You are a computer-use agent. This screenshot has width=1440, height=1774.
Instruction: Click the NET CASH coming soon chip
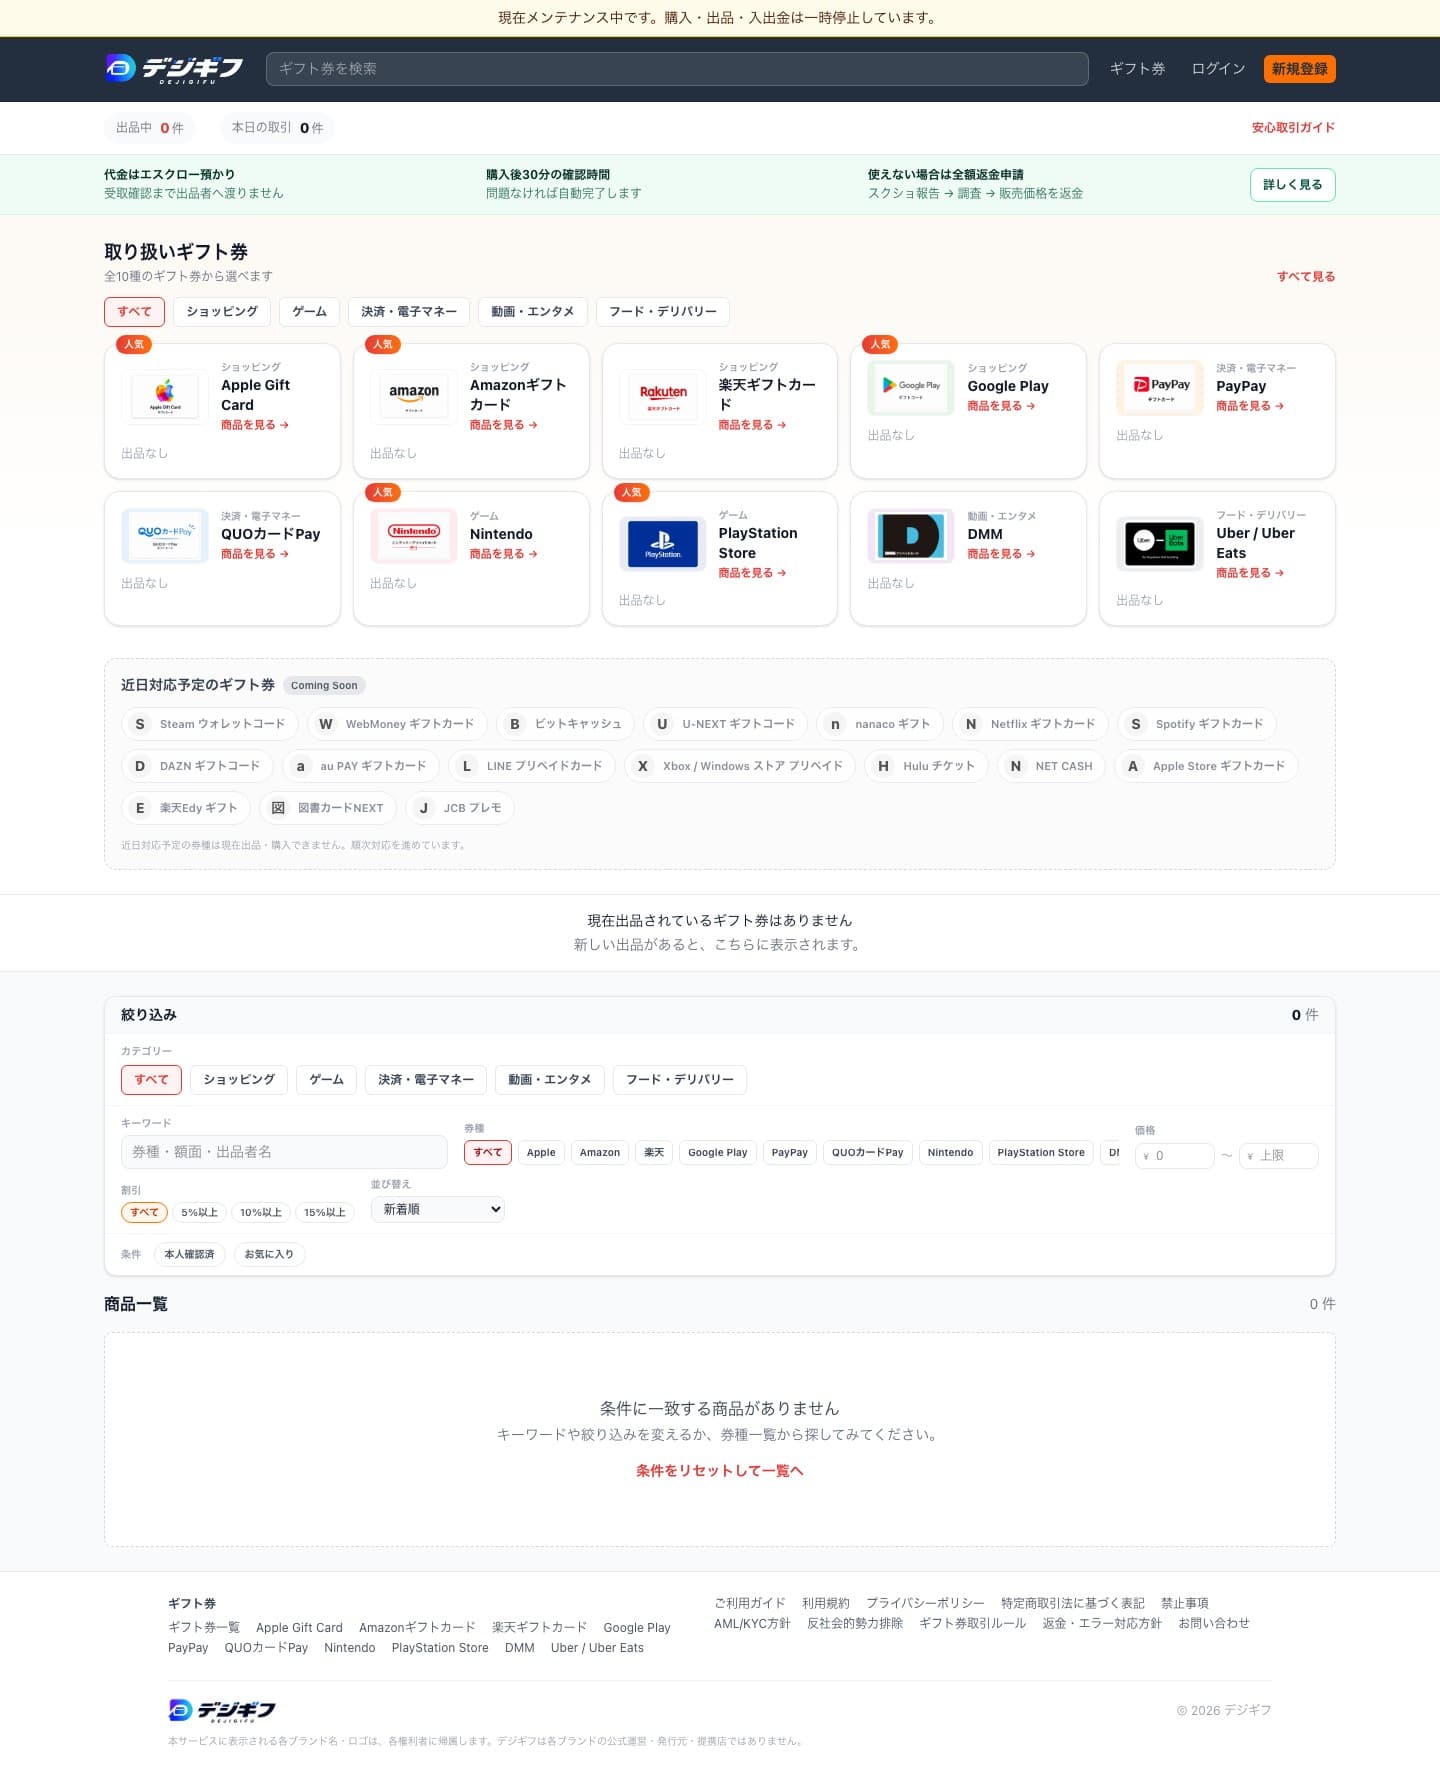tap(1052, 766)
